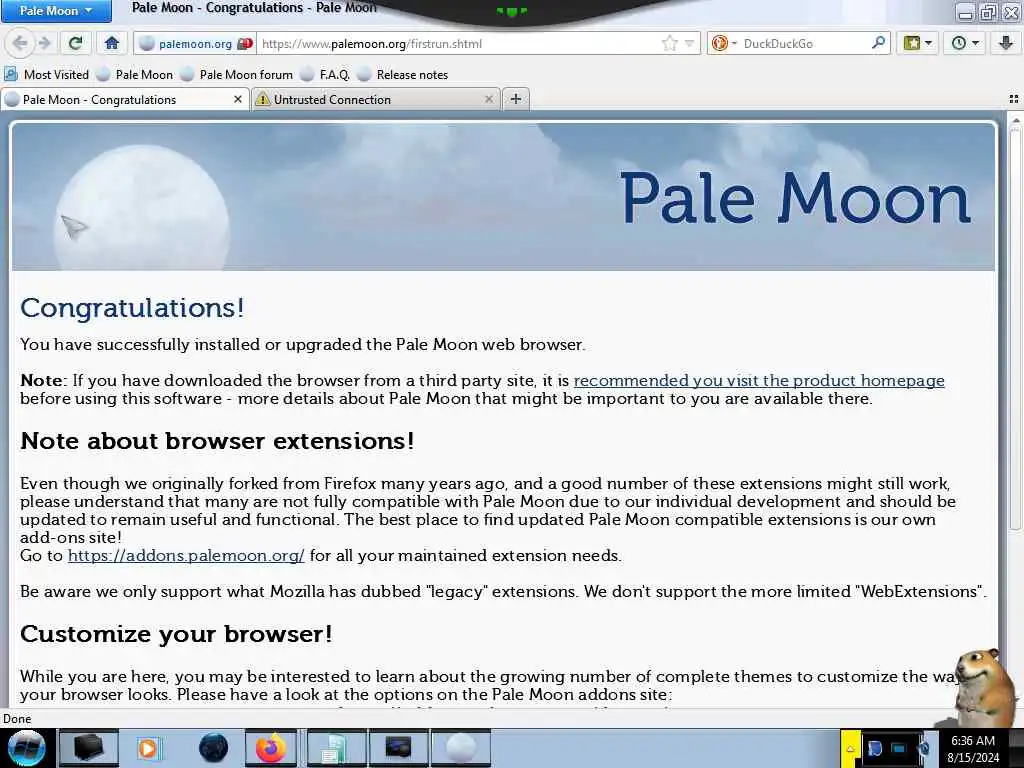The height and width of the screenshot is (768, 1024).
Task: Open the dark globe taskbar icon
Action: pyautogui.click(x=213, y=748)
